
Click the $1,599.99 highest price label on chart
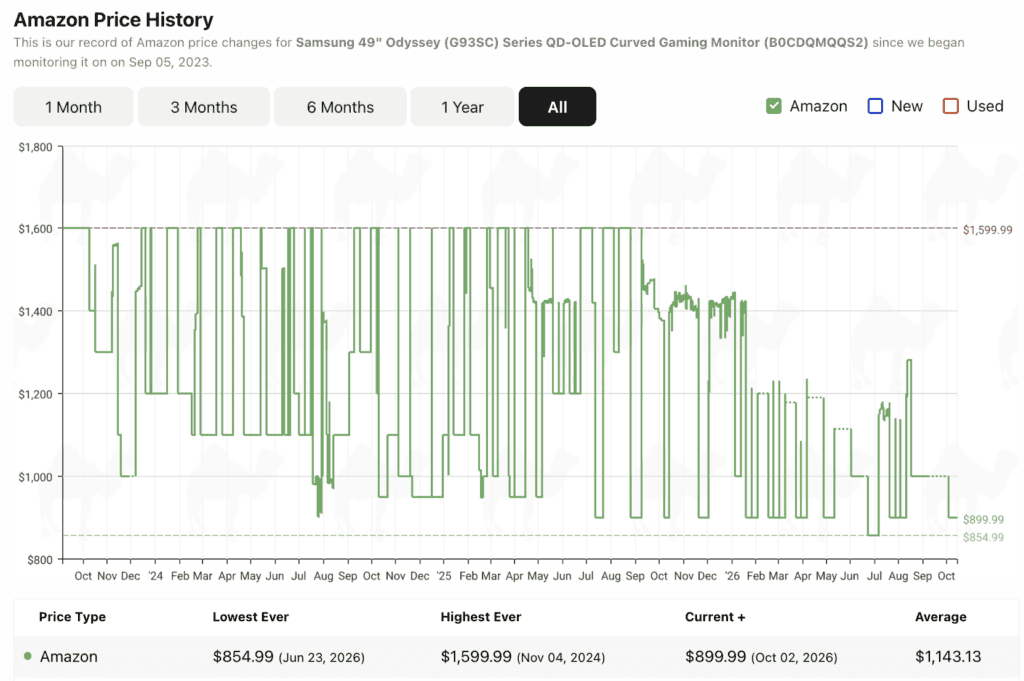987,230
